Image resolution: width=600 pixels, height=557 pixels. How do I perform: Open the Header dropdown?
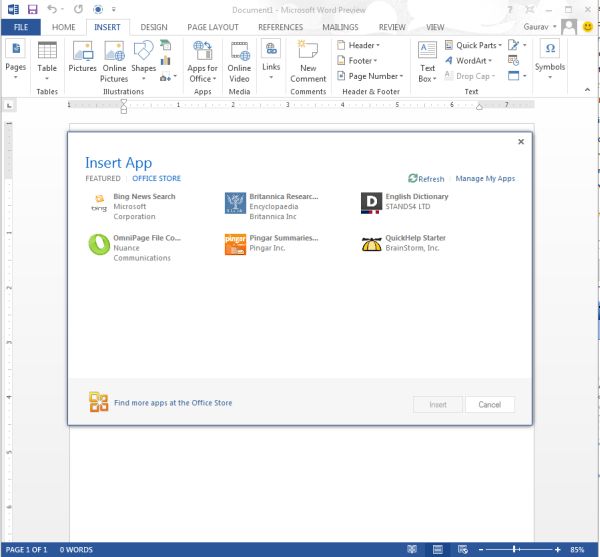coord(359,45)
